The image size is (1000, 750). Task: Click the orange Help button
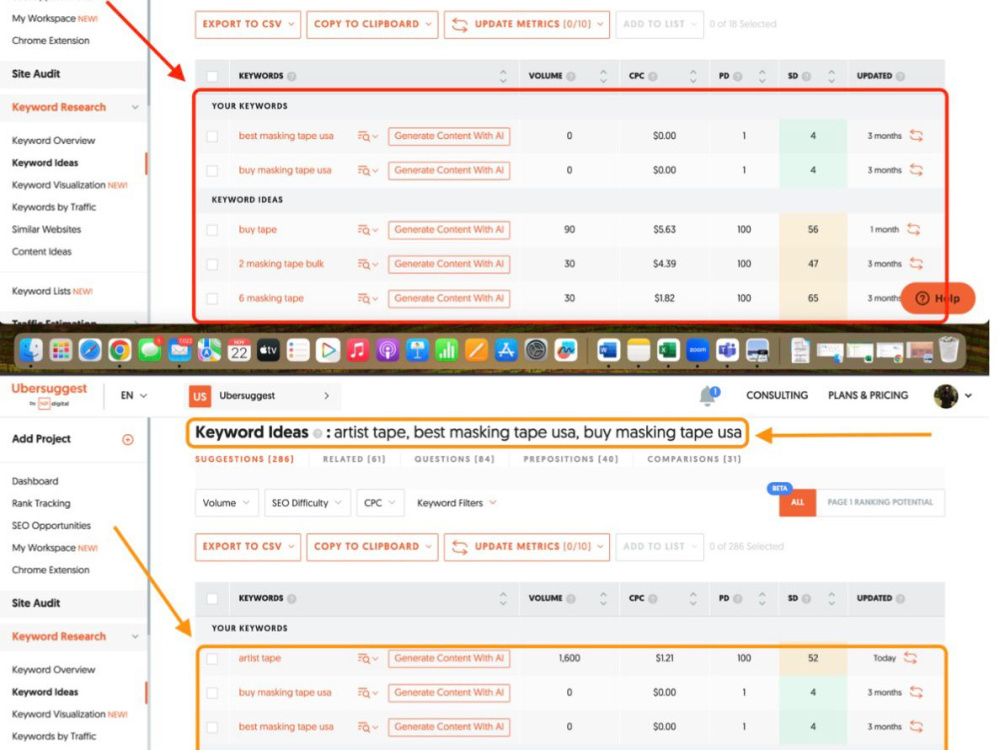click(x=938, y=298)
